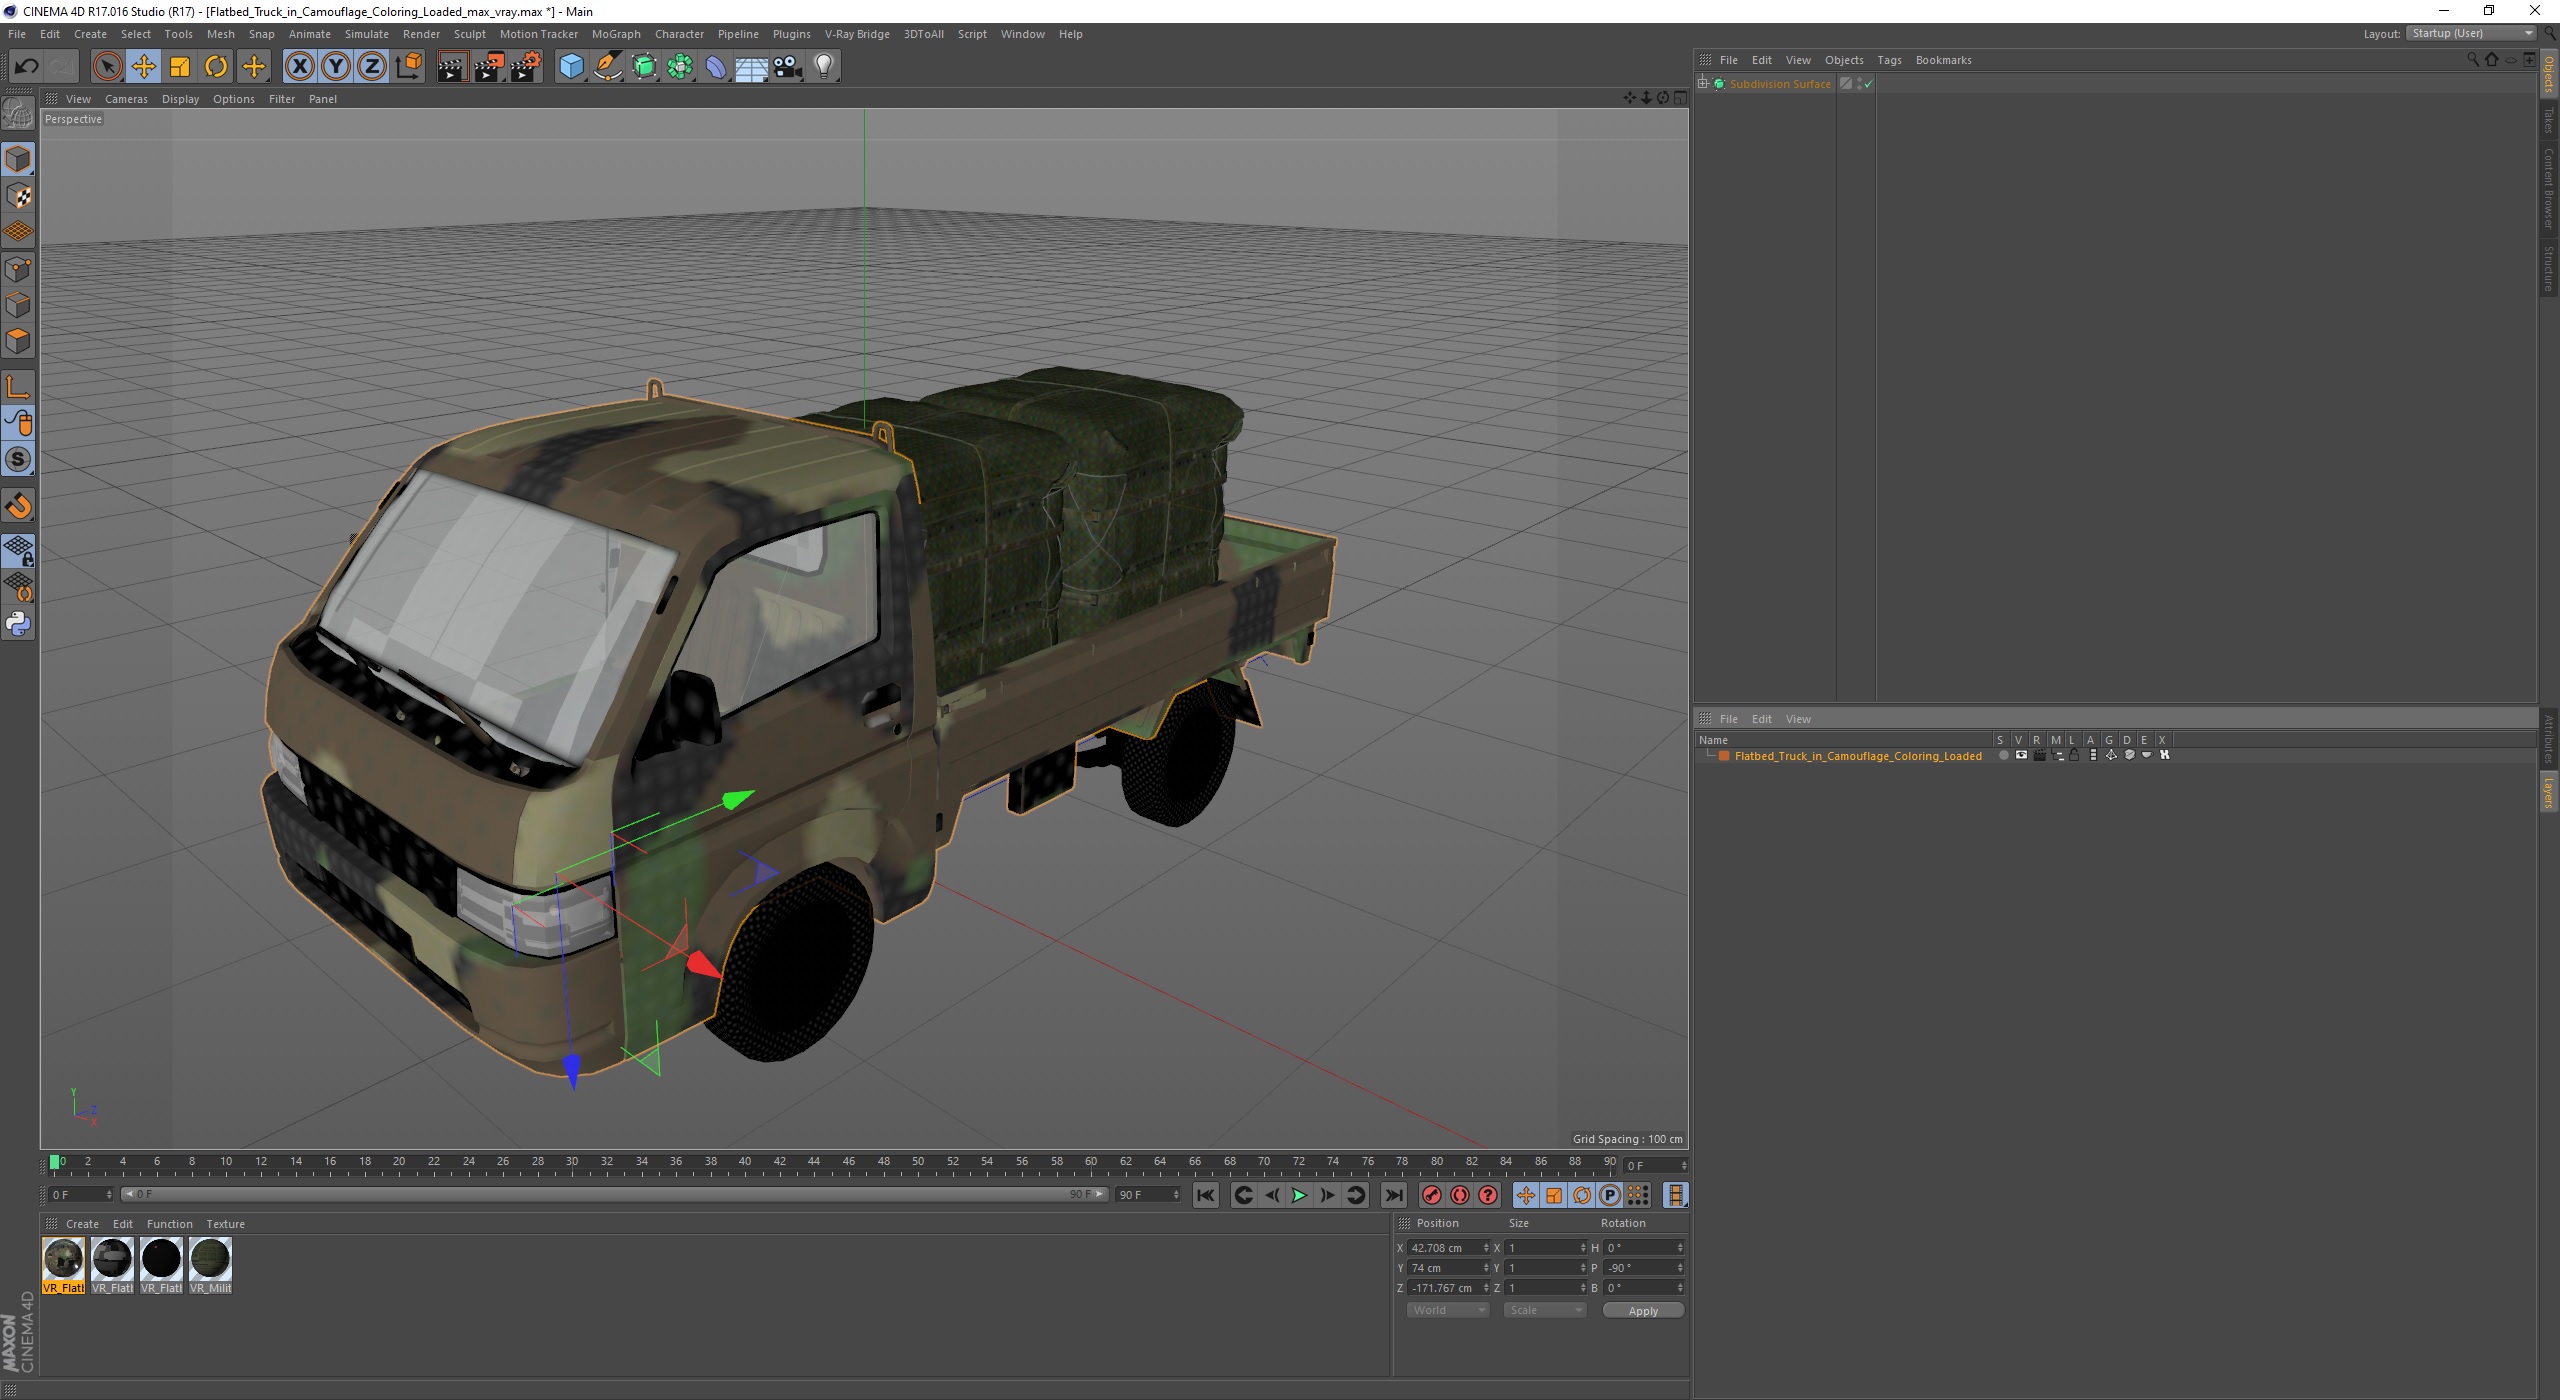Screen dimensions: 2560x1400
Task: Open the Scale size mode dropdown
Action: click(1545, 1310)
